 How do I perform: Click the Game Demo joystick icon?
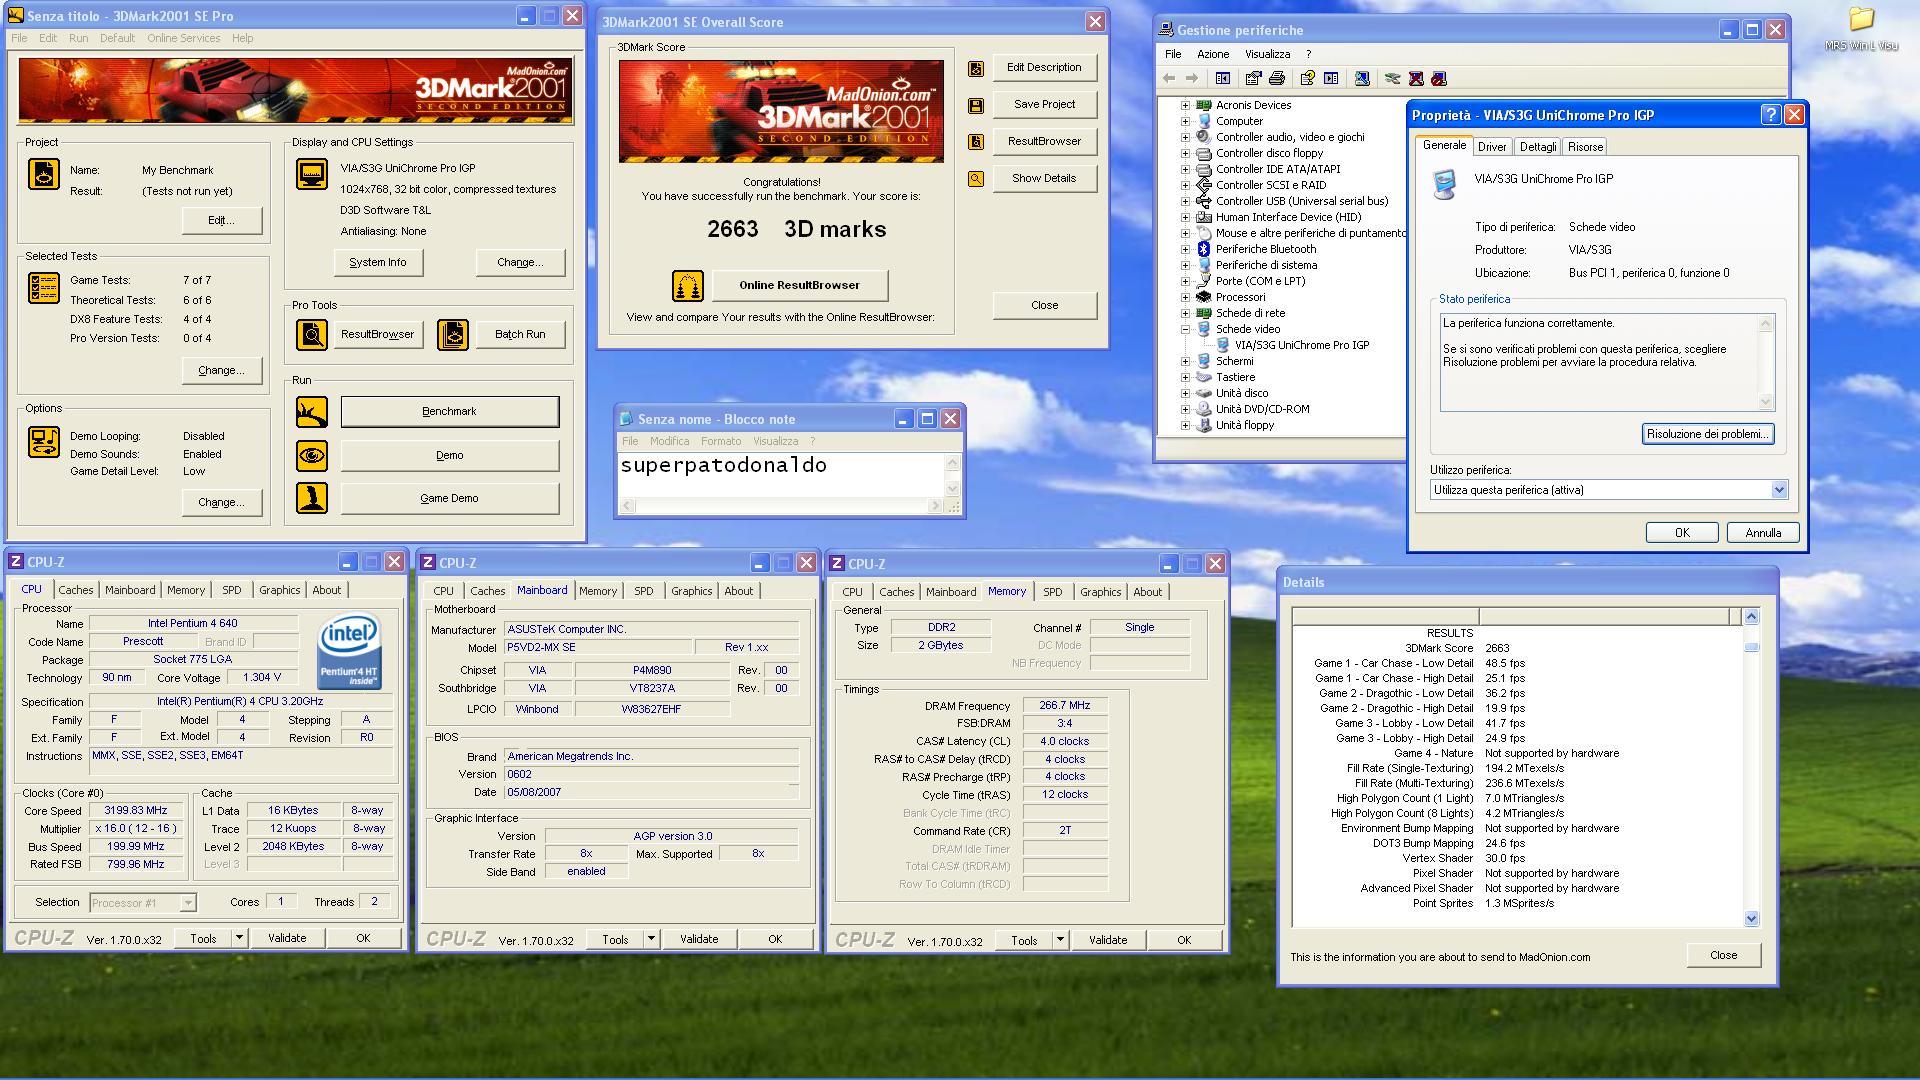click(x=312, y=498)
